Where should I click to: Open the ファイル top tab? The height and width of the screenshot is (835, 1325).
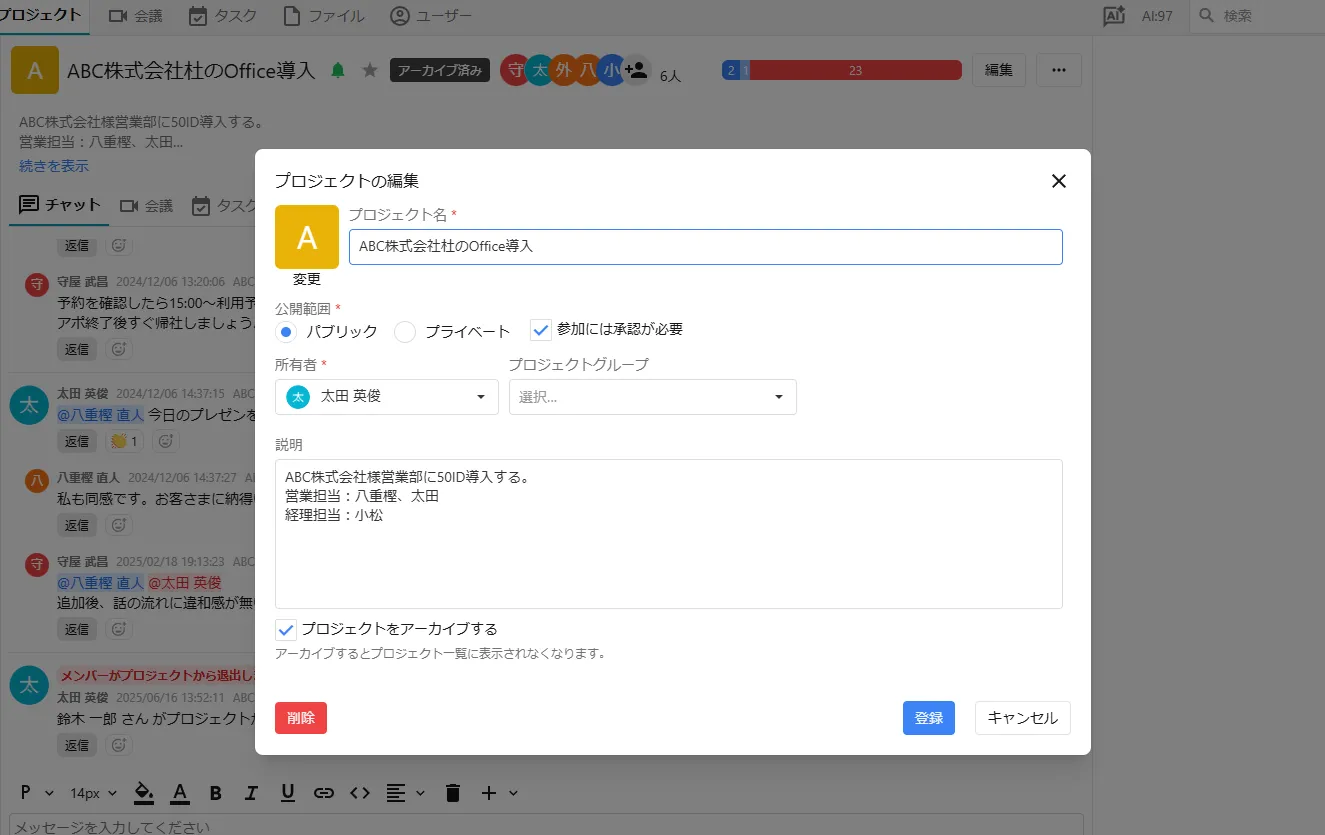pos(323,16)
